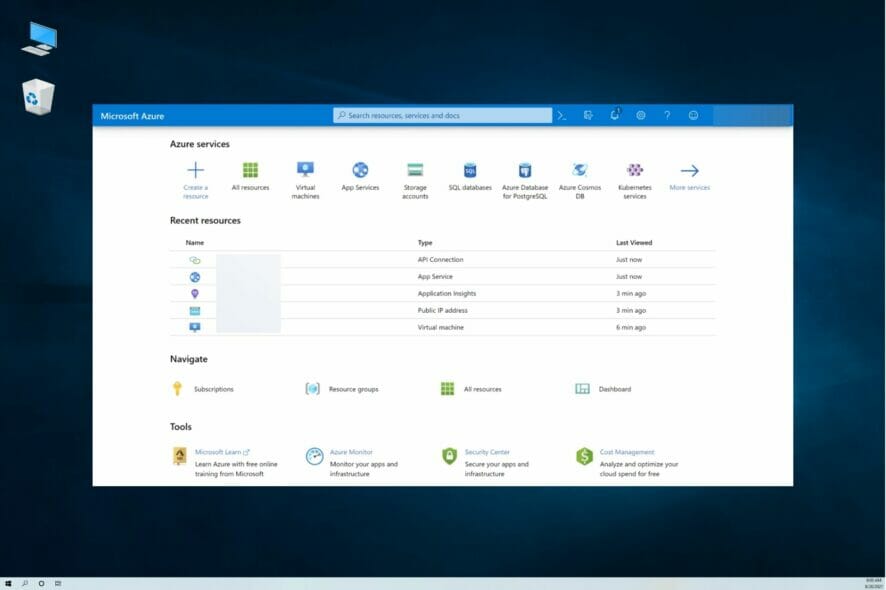This screenshot has width=886, height=590.
Task: Open the Cortana circle on the taskbar
Action: click(x=41, y=583)
